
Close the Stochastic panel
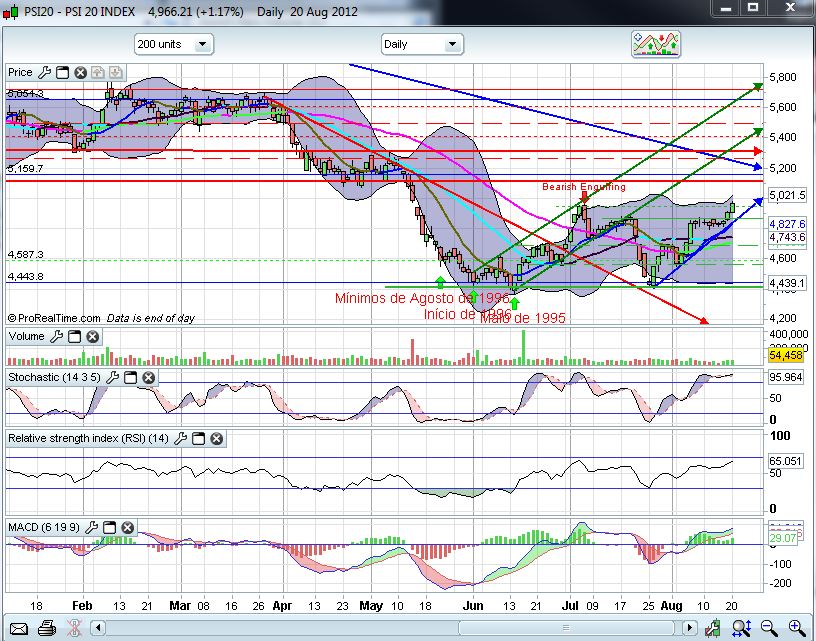[149, 378]
